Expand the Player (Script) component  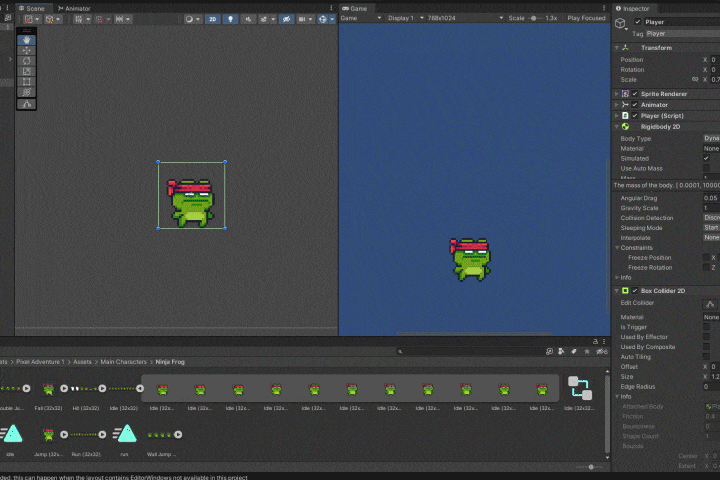tap(617, 116)
